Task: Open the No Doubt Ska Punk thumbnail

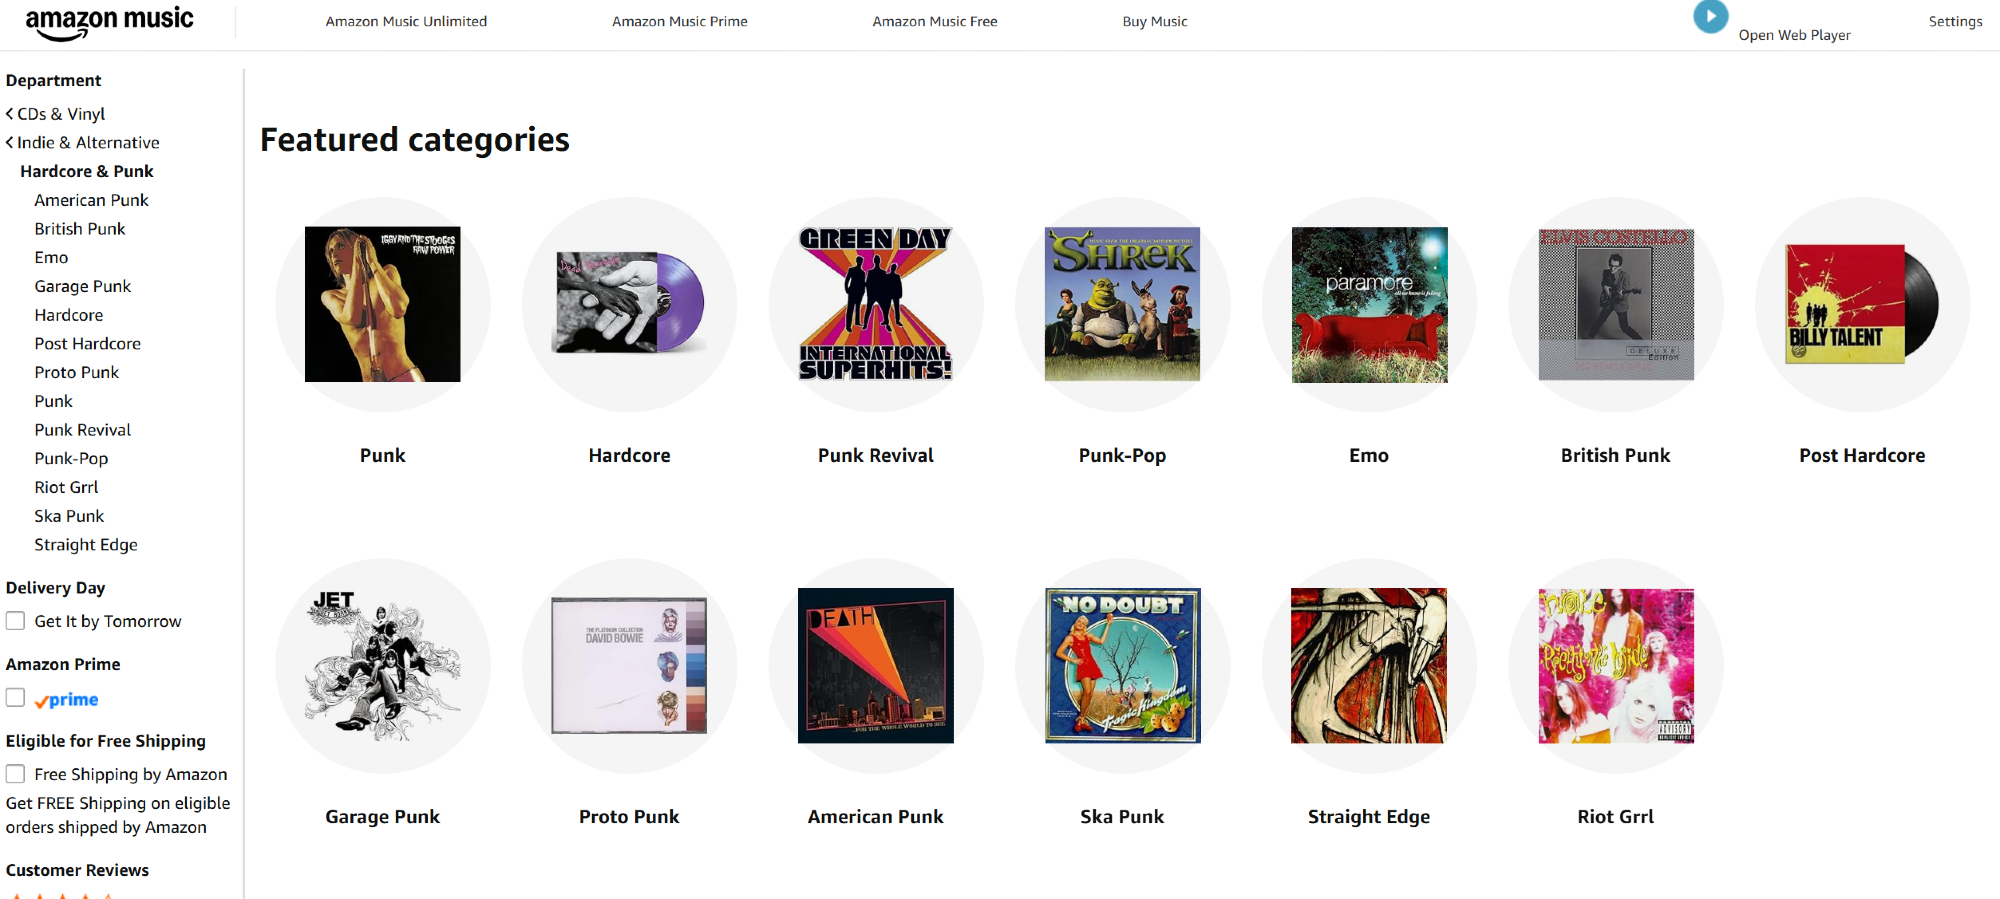Action: tap(1122, 665)
